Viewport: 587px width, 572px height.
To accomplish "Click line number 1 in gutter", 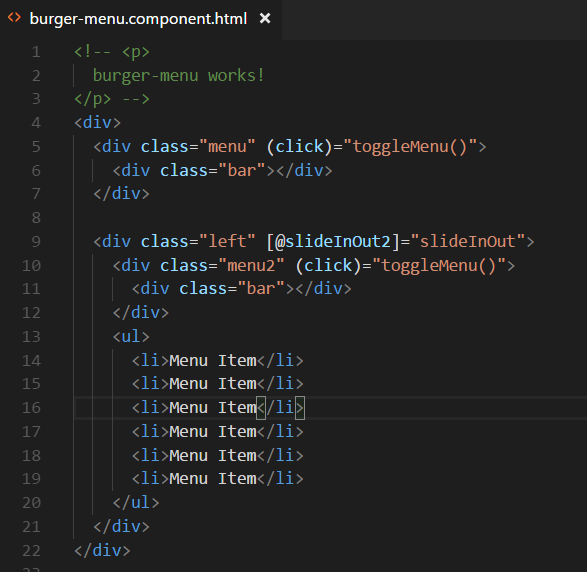I will (36, 52).
